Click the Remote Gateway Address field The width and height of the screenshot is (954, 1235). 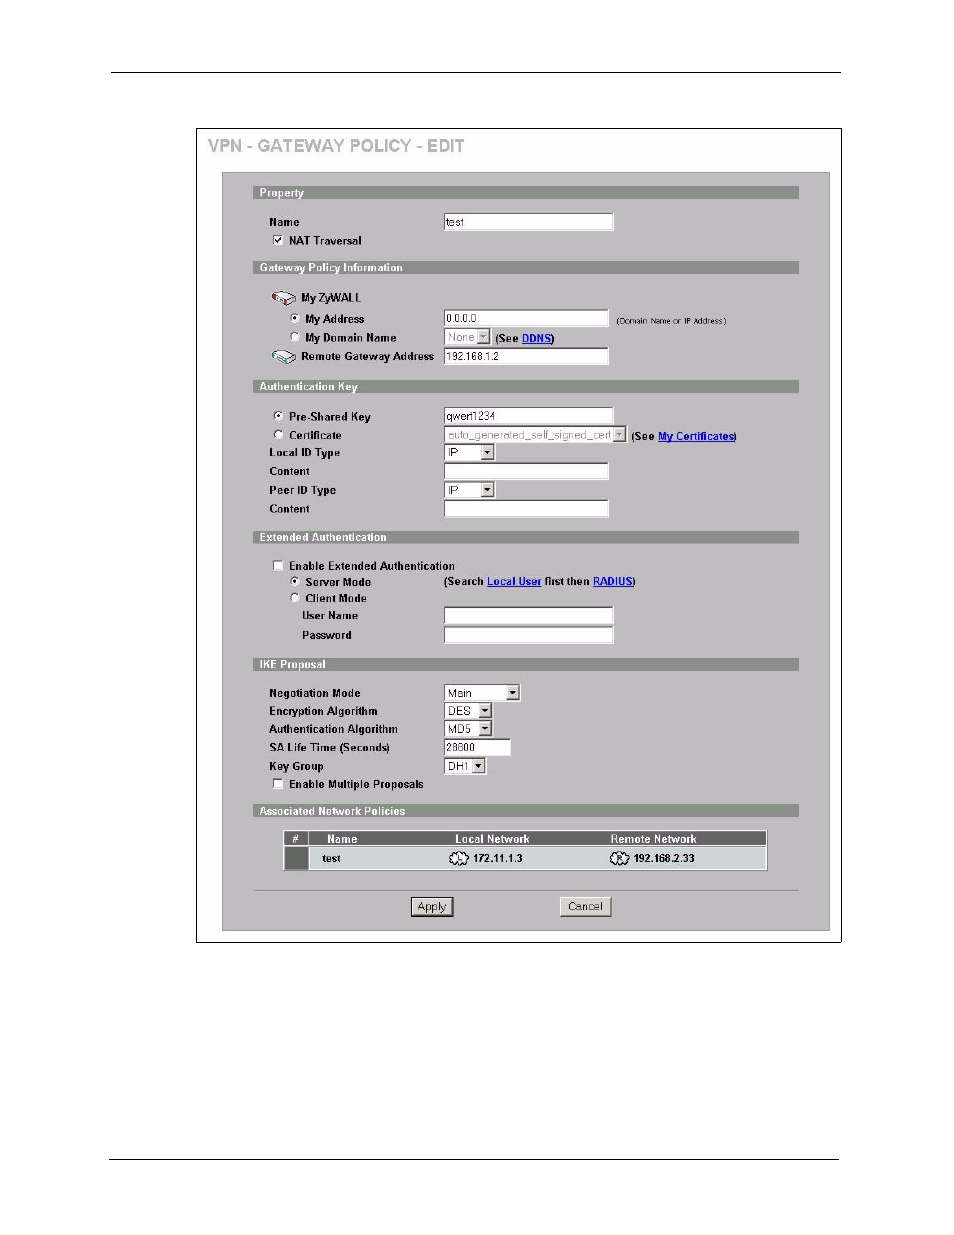(526, 357)
